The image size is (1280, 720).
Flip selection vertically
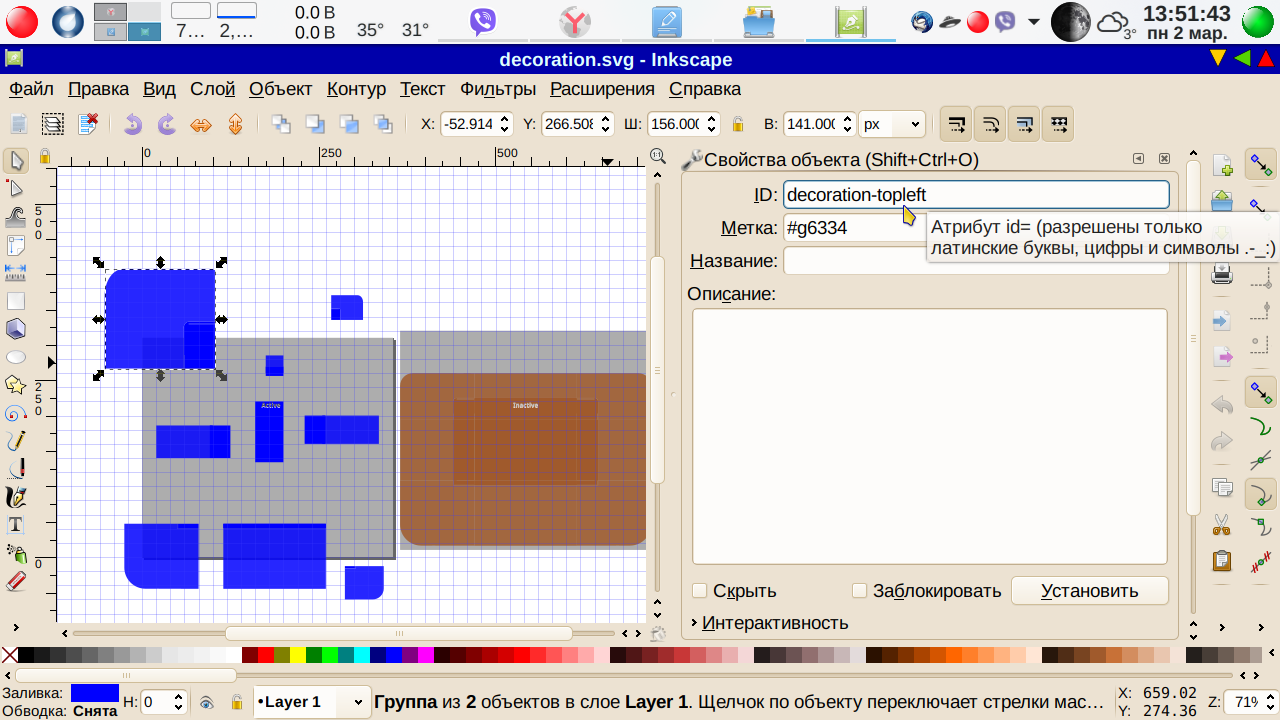tap(235, 124)
